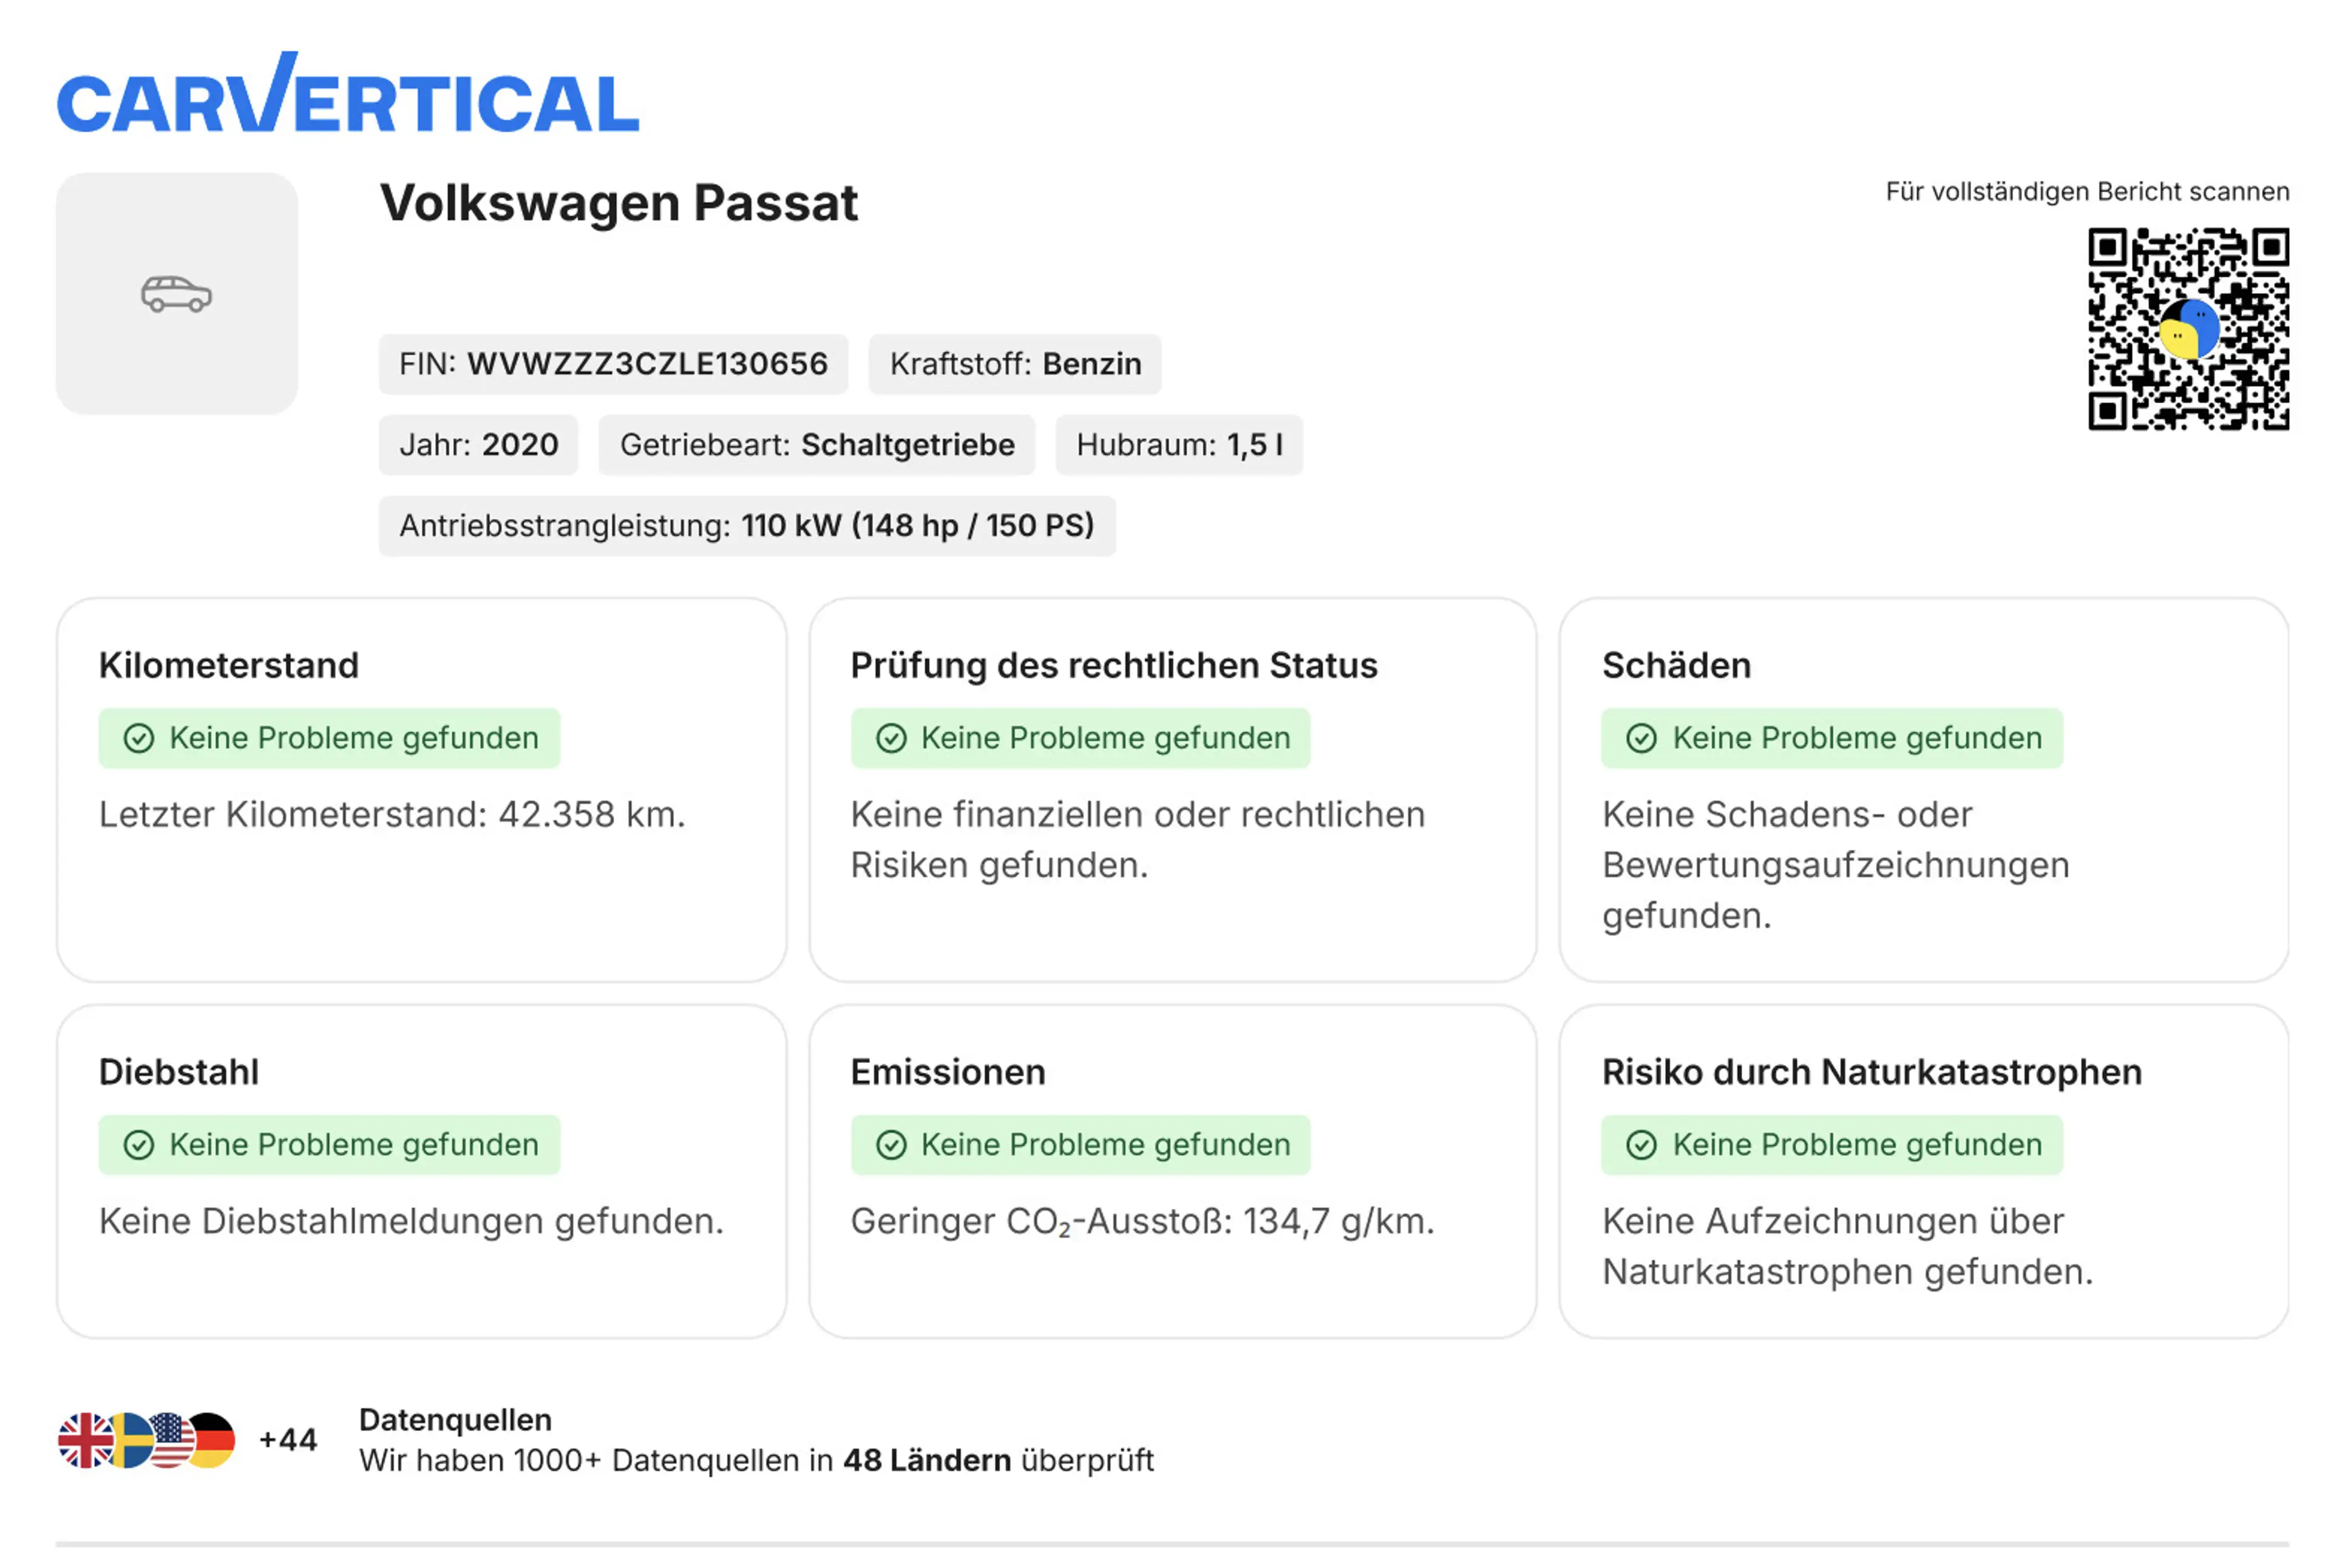Click the Volkswagen Passat title

(x=618, y=203)
